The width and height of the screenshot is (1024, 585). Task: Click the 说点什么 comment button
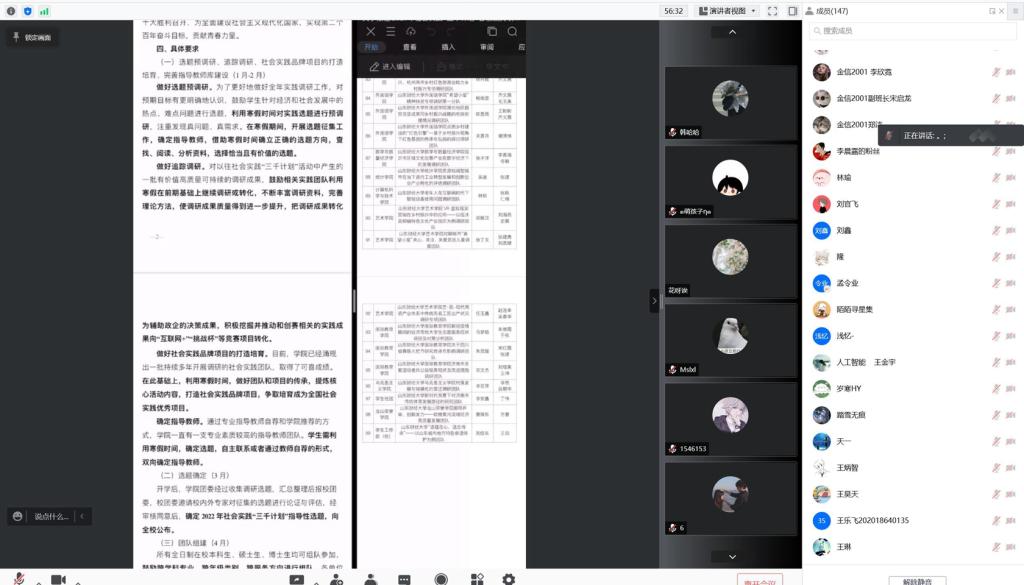(x=50, y=516)
